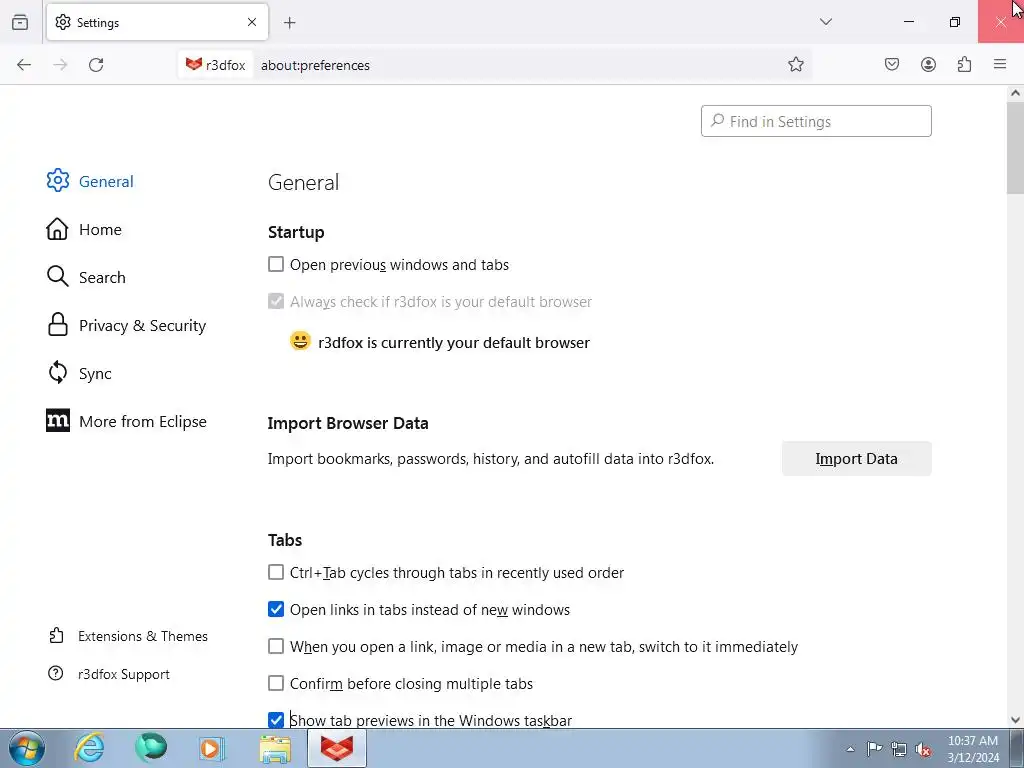
Task: Open a new tab with plus
Action: (x=290, y=23)
